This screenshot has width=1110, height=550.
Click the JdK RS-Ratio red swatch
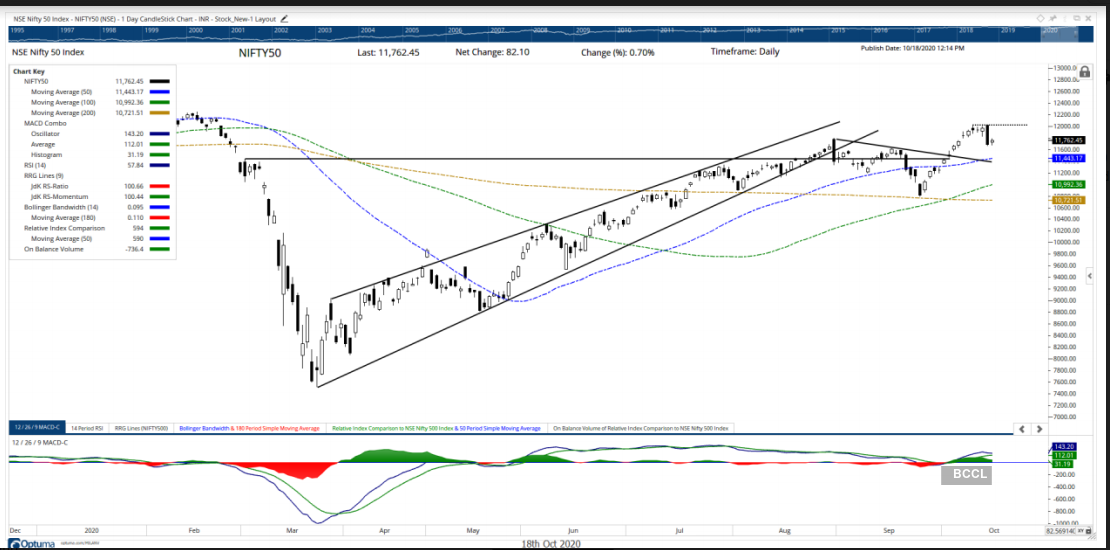pos(160,186)
